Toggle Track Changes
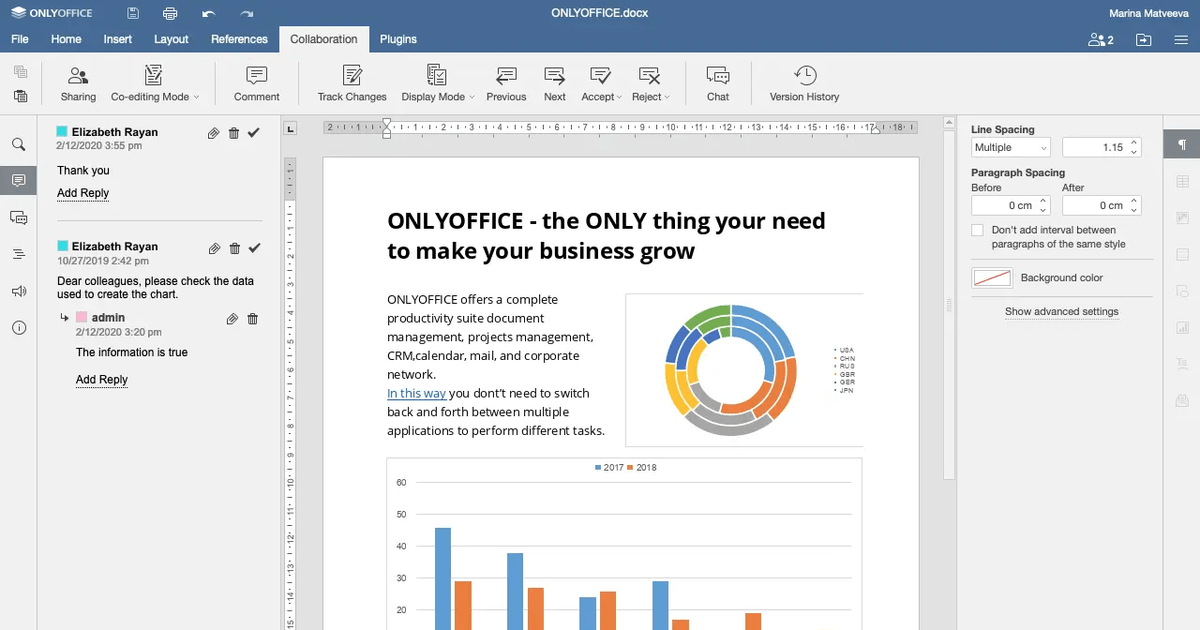The height and width of the screenshot is (630, 1200). coord(352,84)
